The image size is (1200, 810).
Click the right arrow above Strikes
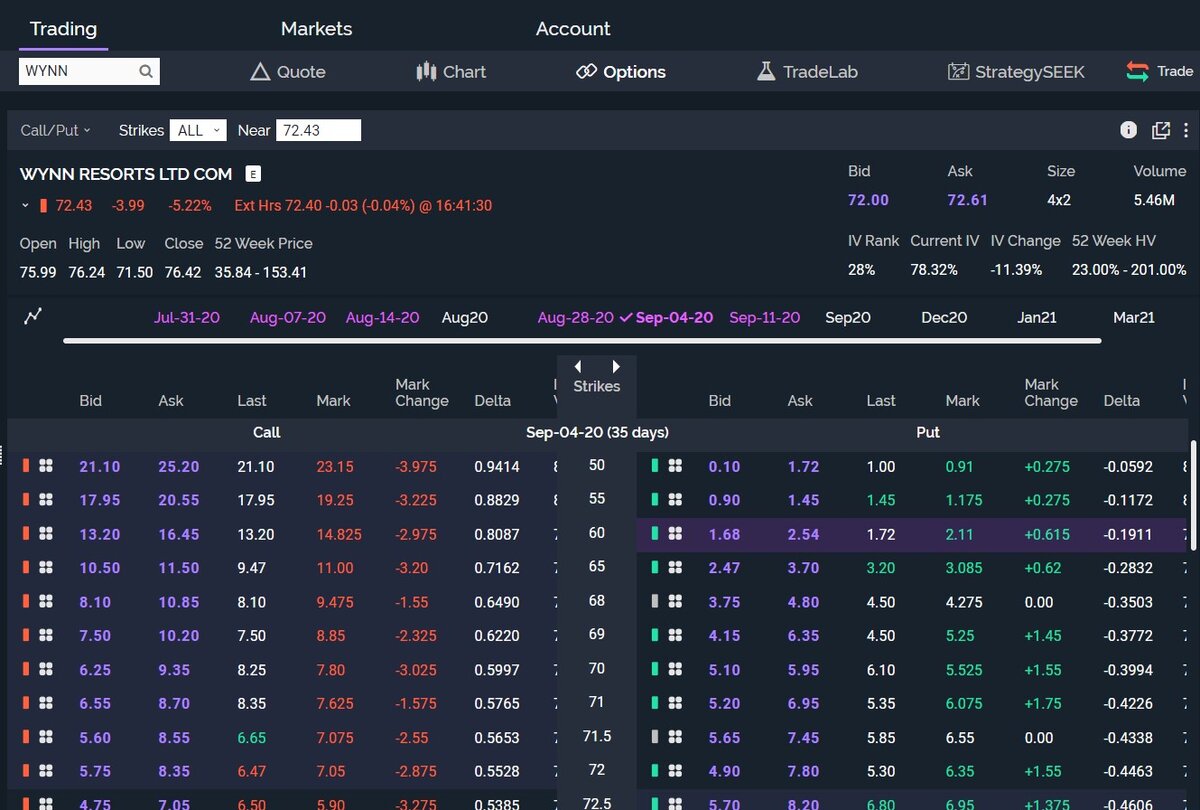tap(616, 367)
